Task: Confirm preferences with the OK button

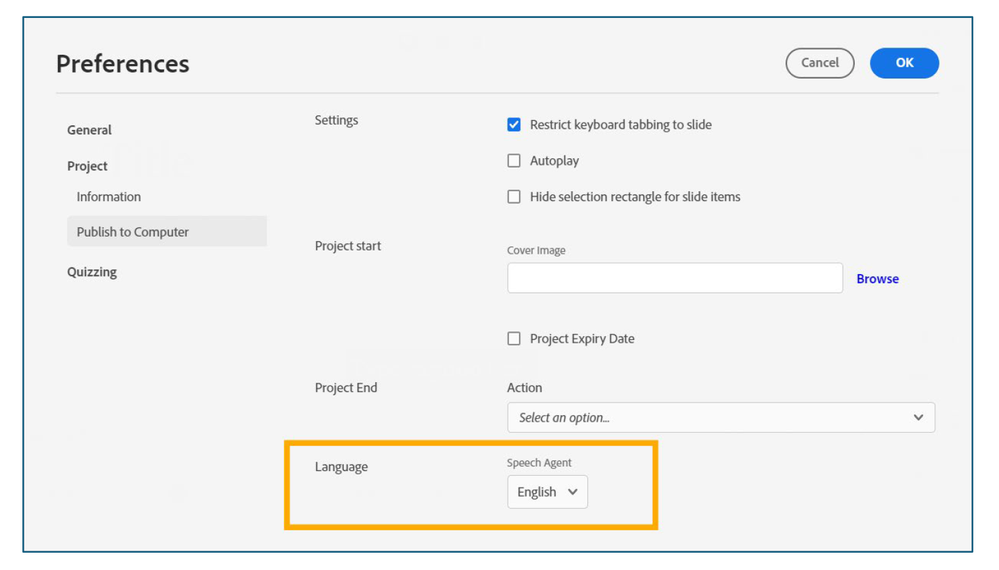Action: tap(904, 63)
